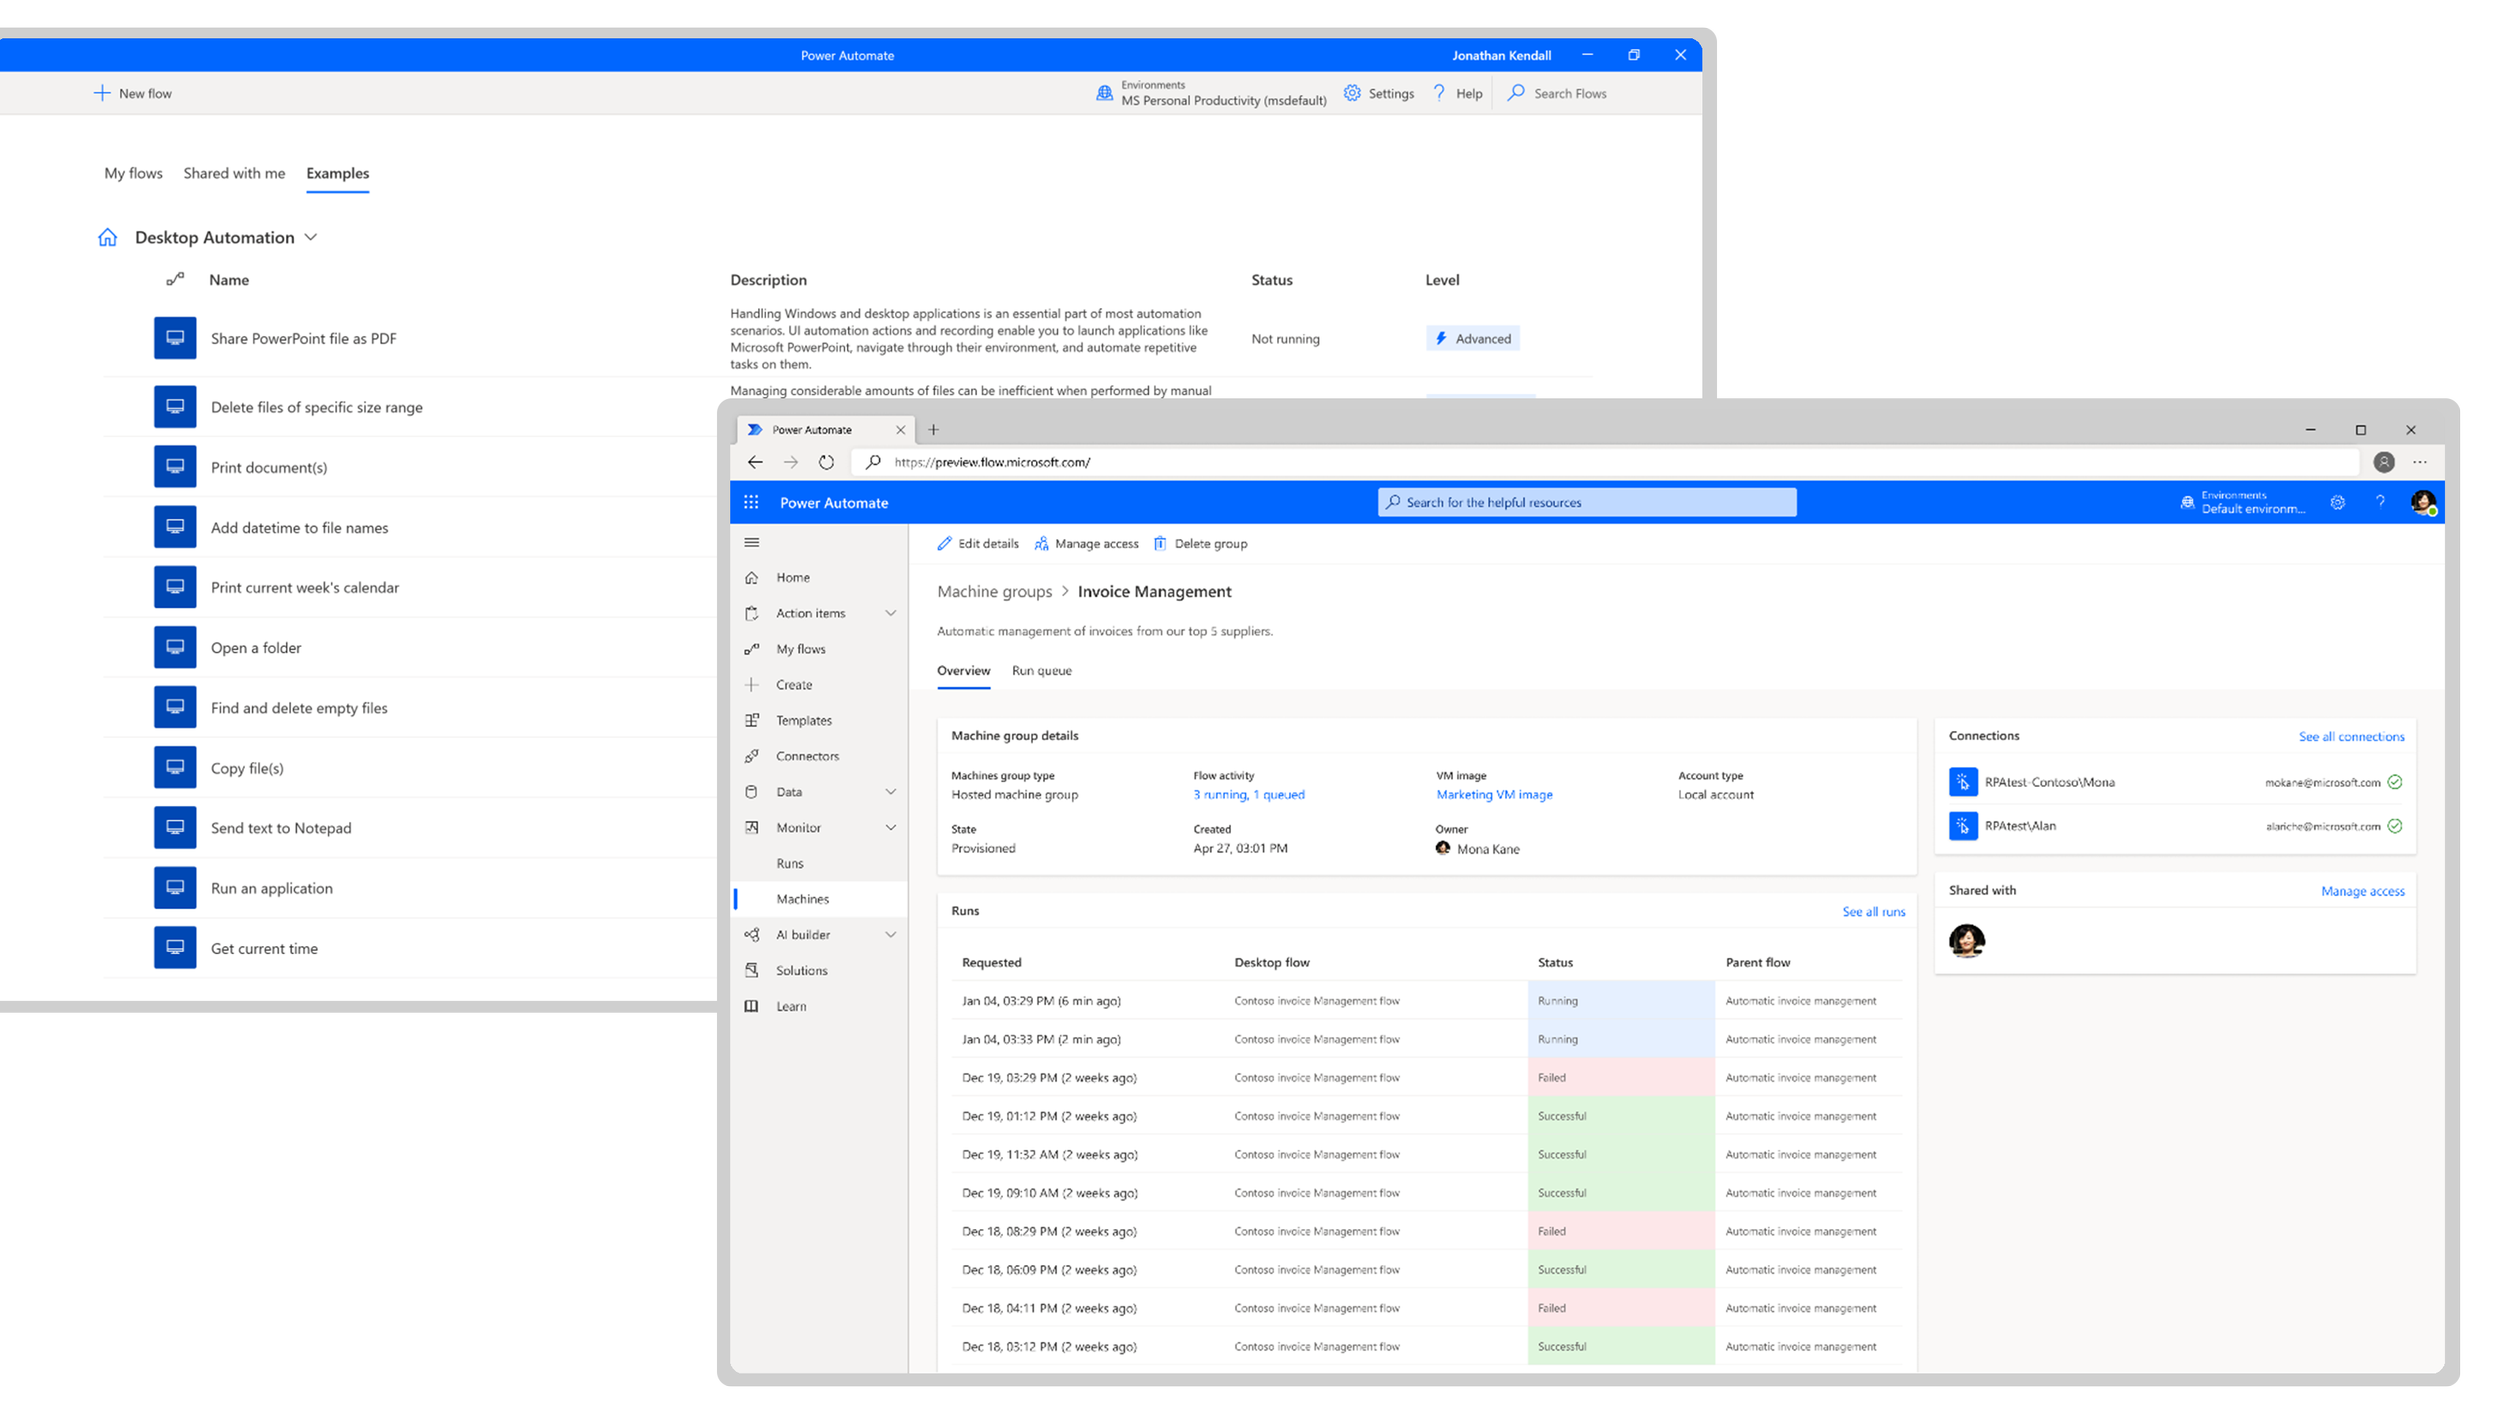Click the Search Flows field in desktop app

(1570, 93)
